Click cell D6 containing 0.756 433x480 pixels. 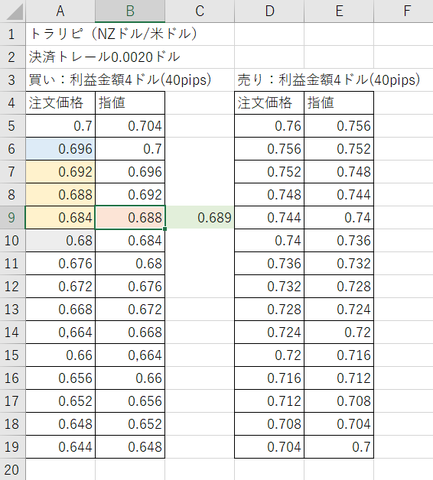click(x=269, y=149)
